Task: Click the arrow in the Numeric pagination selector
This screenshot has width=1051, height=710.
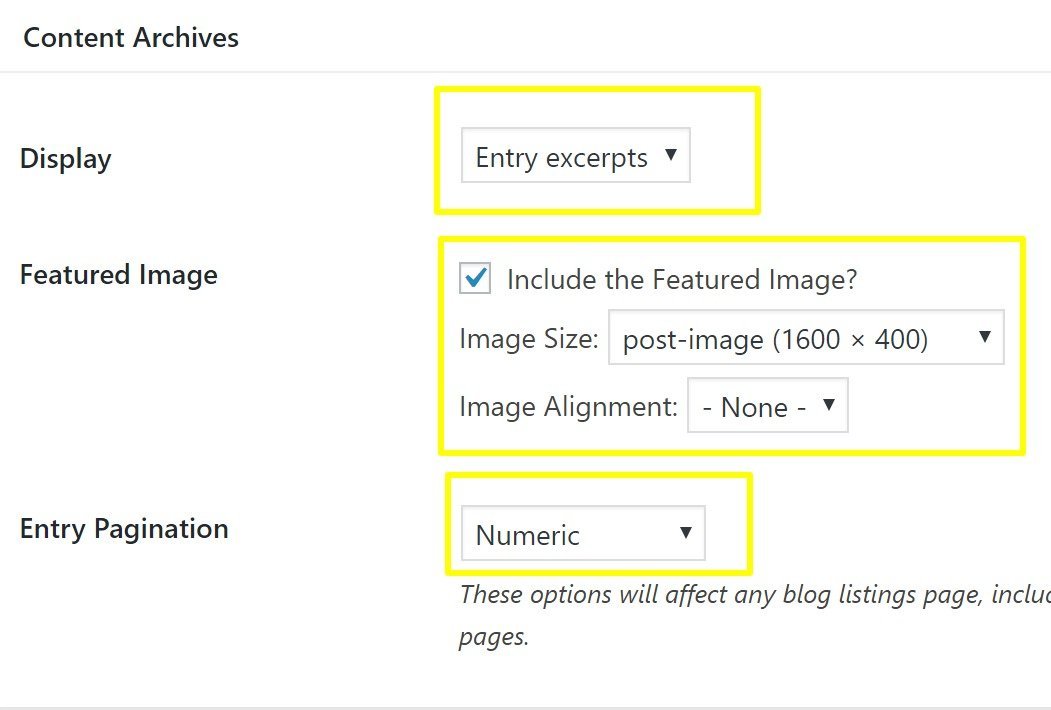Action: (687, 534)
